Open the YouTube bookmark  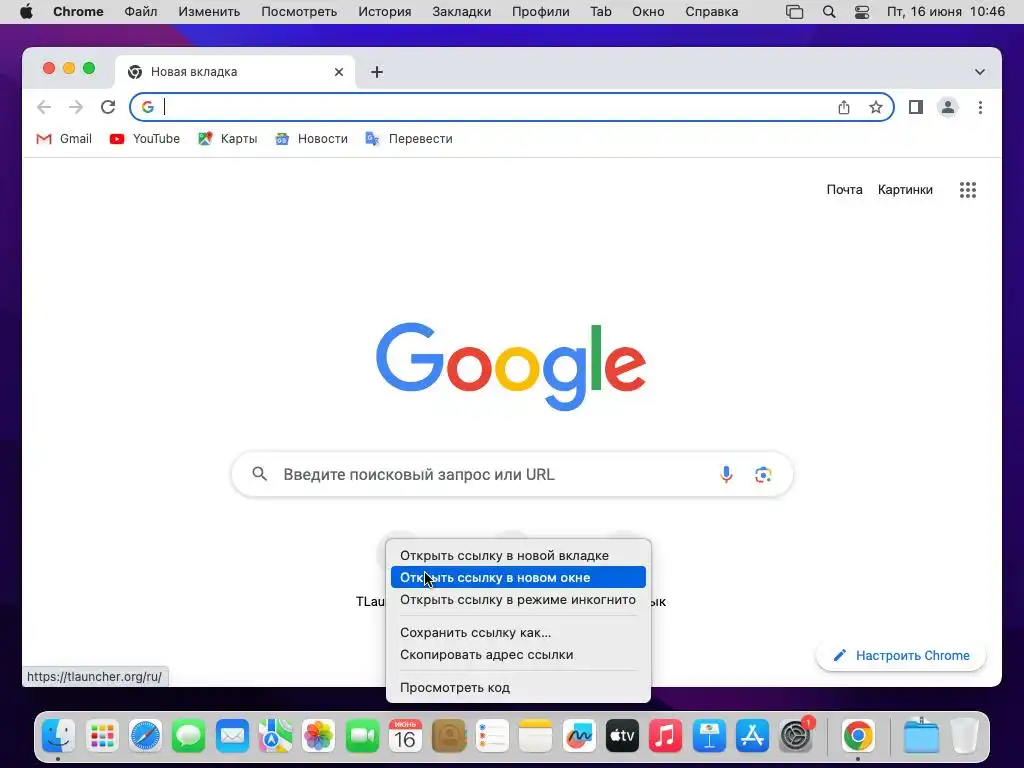pos(144,138)
